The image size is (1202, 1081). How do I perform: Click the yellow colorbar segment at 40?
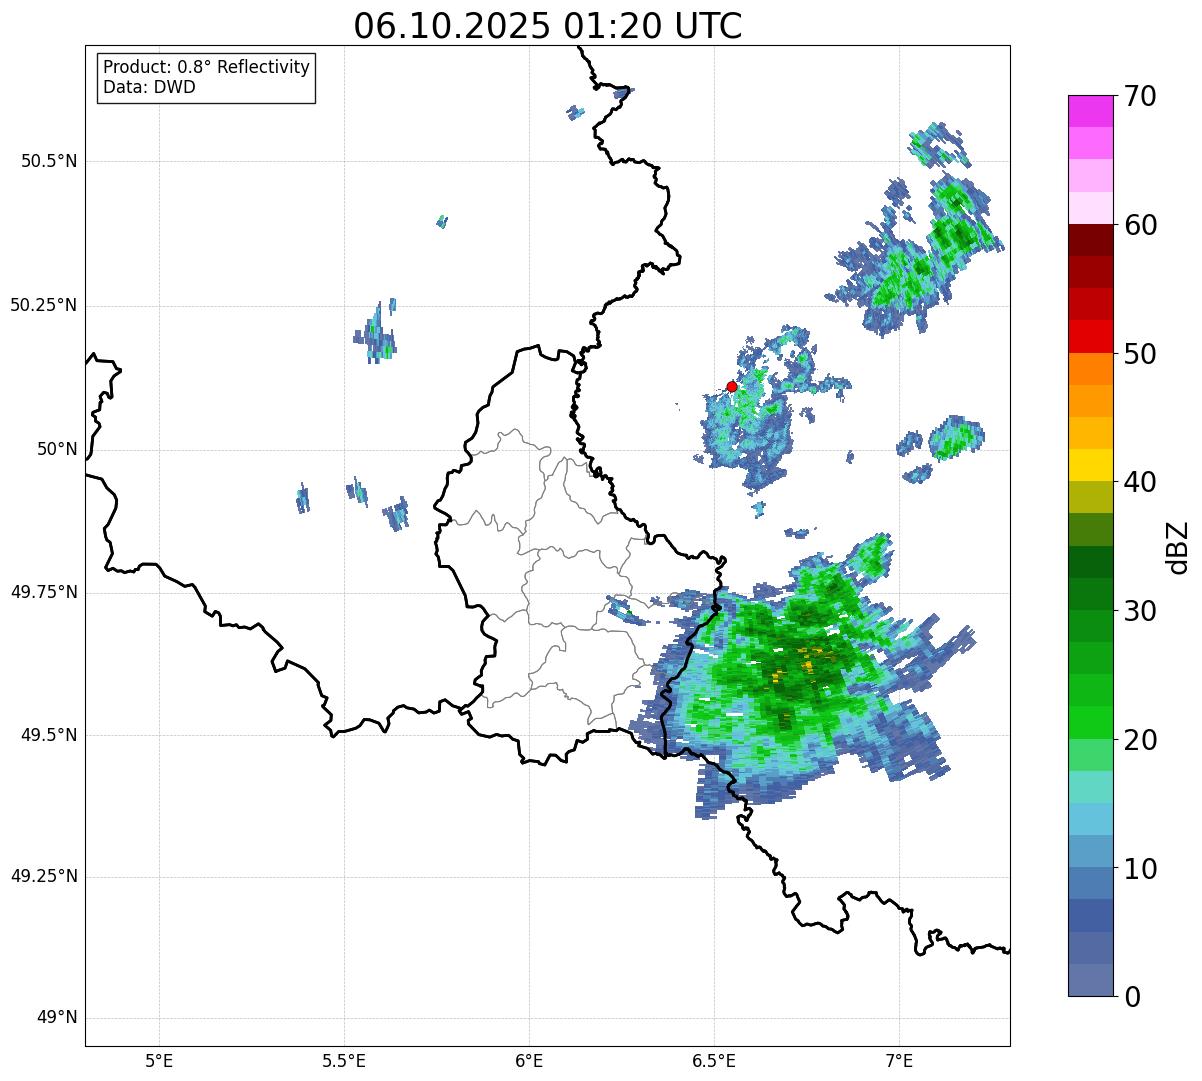(1090, 465)
